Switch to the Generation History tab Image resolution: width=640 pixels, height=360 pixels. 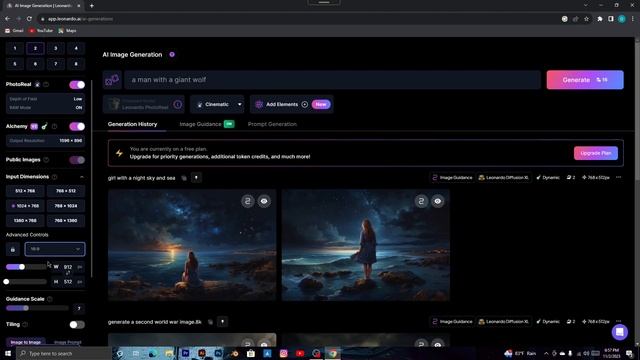(133, 124)
